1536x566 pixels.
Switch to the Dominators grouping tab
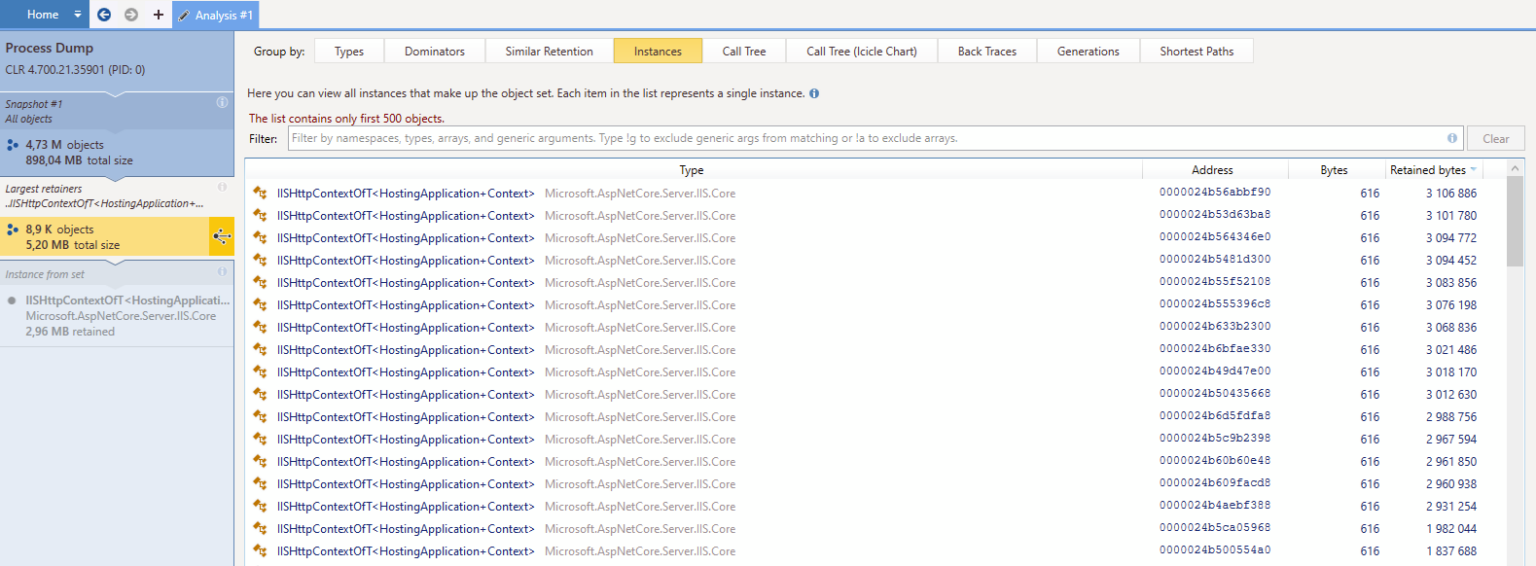[434, 51]
